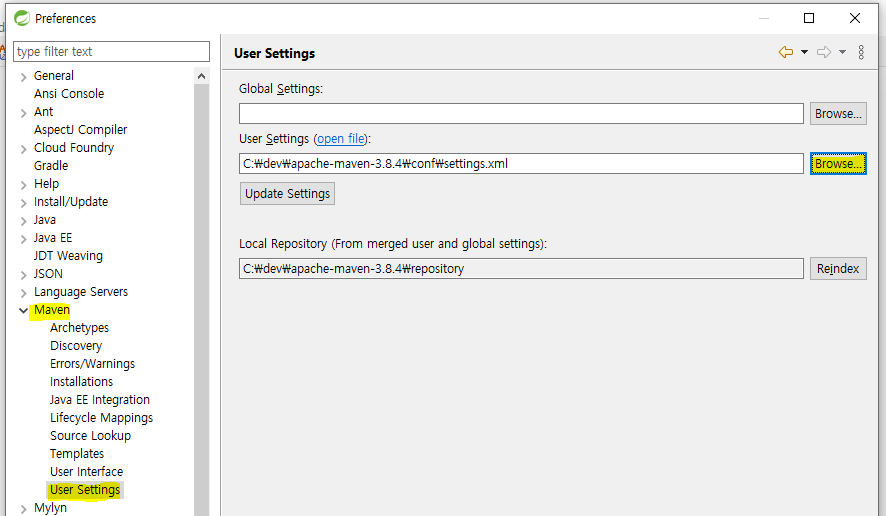Browse for Global Settings file
The height and width of the screenshot is (516, 886).
pyautogui.click(x=838, y=114)
